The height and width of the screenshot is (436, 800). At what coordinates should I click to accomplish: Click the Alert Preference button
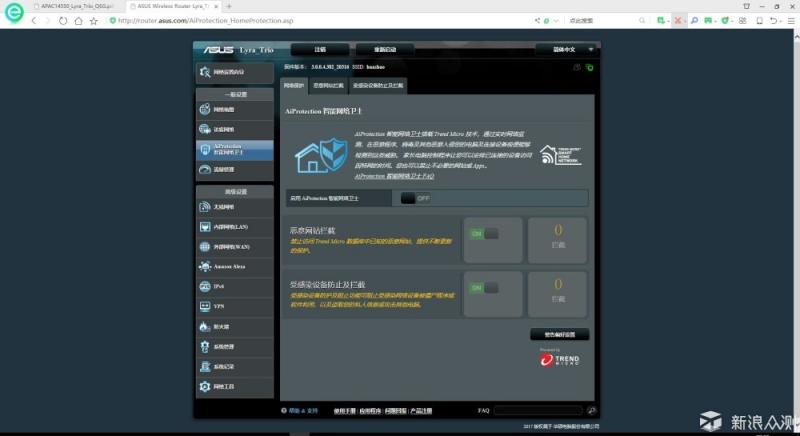coord(560,335)
